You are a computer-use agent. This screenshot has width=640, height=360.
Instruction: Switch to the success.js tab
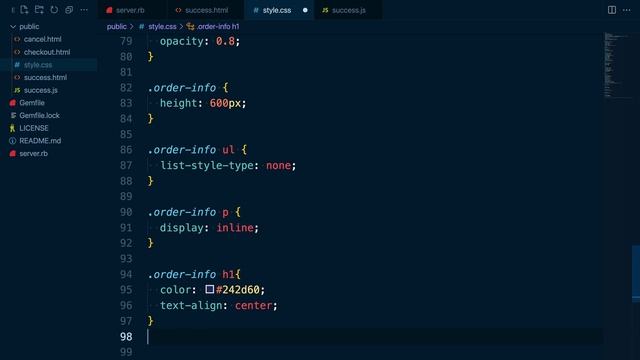pos(349,10)
